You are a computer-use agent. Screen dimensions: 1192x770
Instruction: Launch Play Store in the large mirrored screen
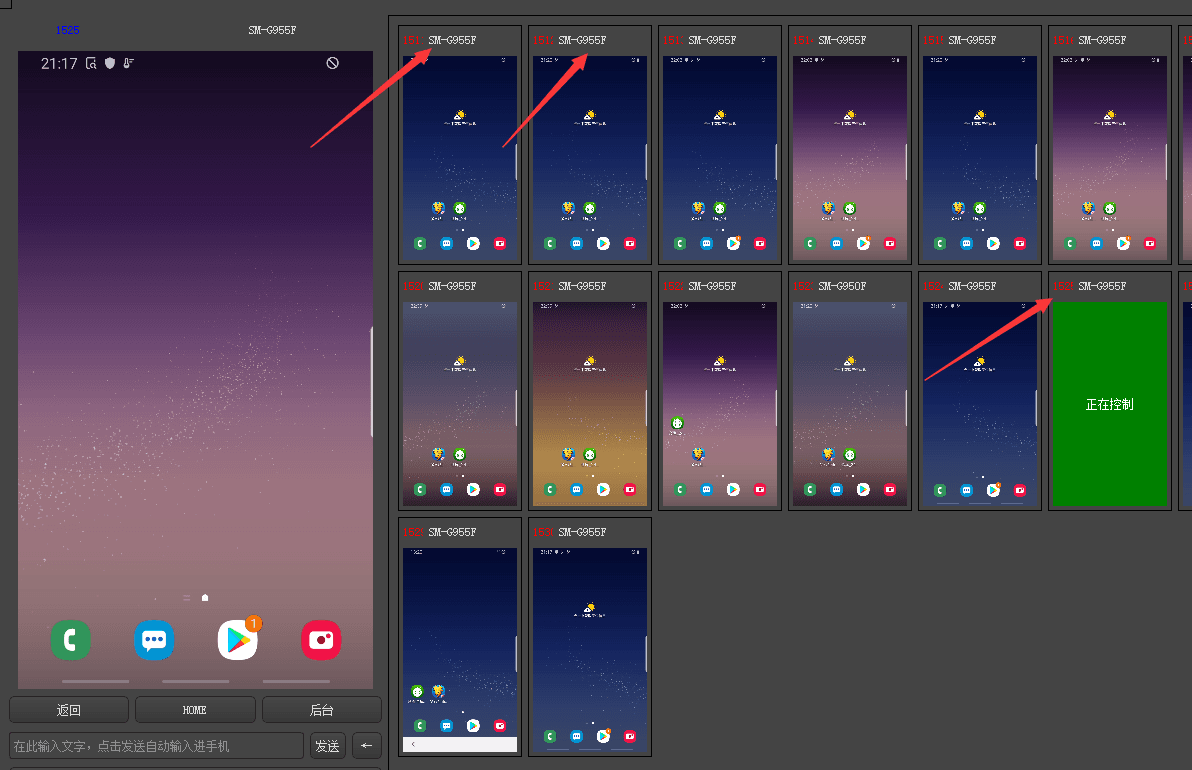(238, 640)
